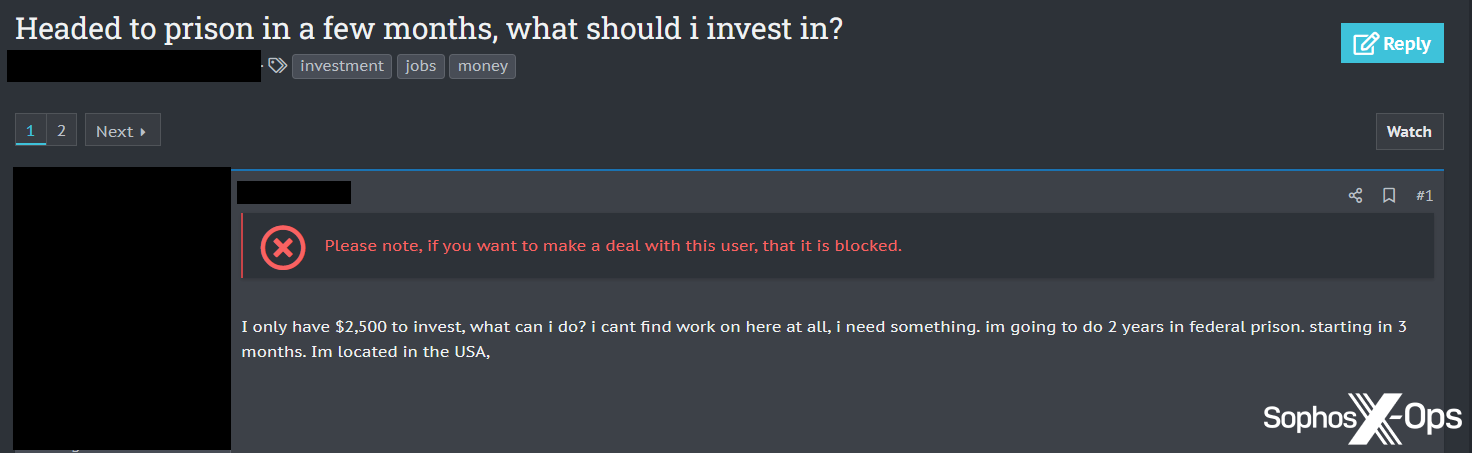Click the thread title "Headed to prison"
The image size is (1472, 453).
[x=429, y=28]
